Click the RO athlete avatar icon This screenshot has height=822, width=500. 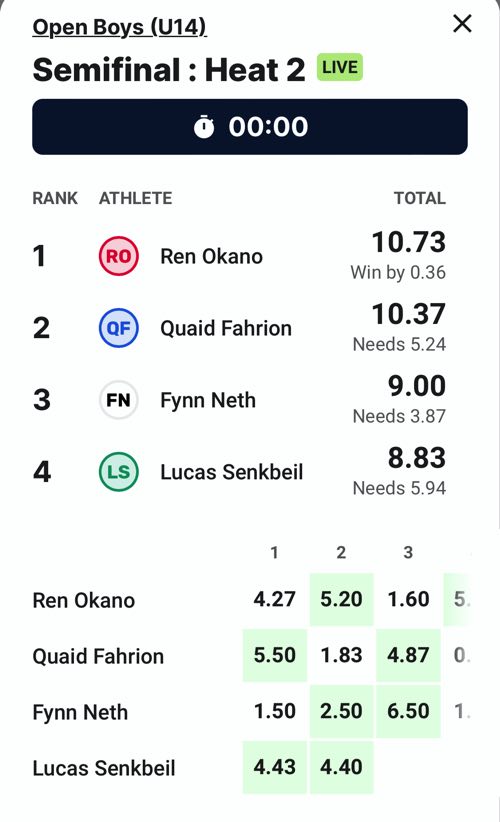(x=119, y=256)
